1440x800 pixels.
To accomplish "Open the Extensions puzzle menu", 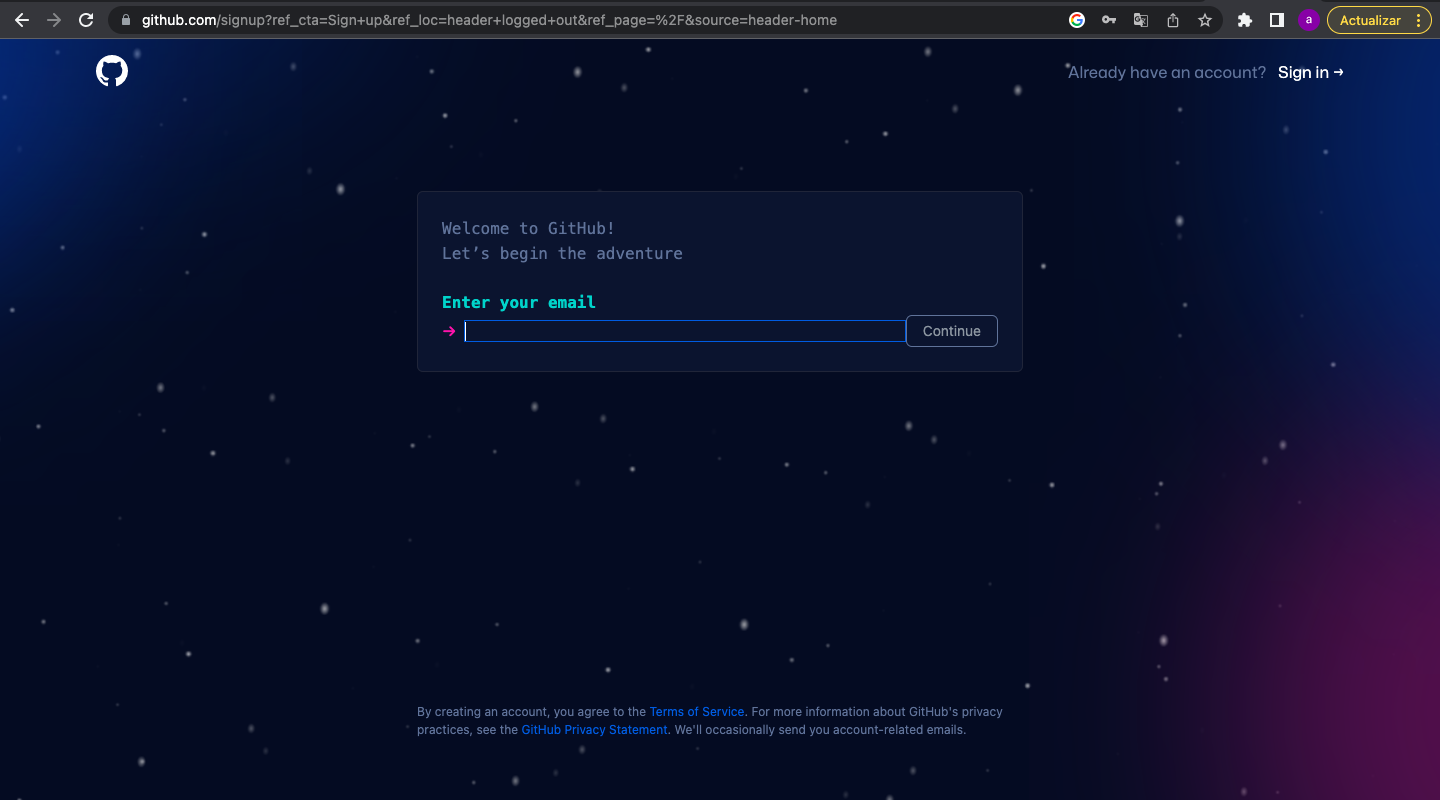I will pyautogui.click(x=1245, y=20).
